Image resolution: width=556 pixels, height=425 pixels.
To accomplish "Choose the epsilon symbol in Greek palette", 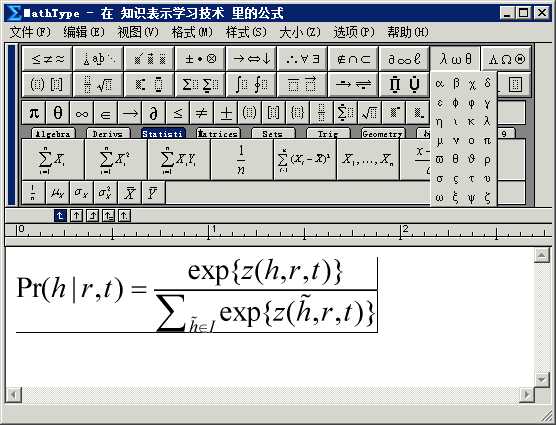I will point(439,103).
